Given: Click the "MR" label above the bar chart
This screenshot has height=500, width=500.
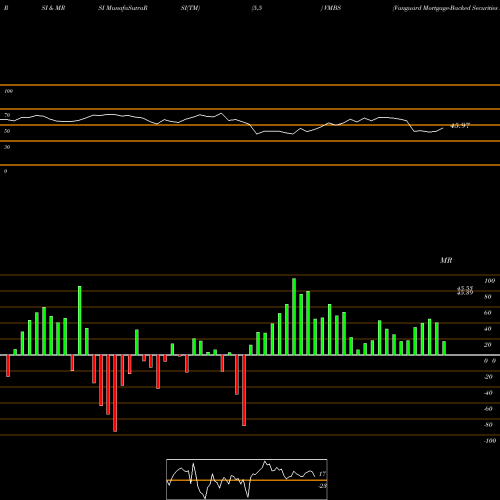Looking at the screenshot, I should tap(446, 260).
